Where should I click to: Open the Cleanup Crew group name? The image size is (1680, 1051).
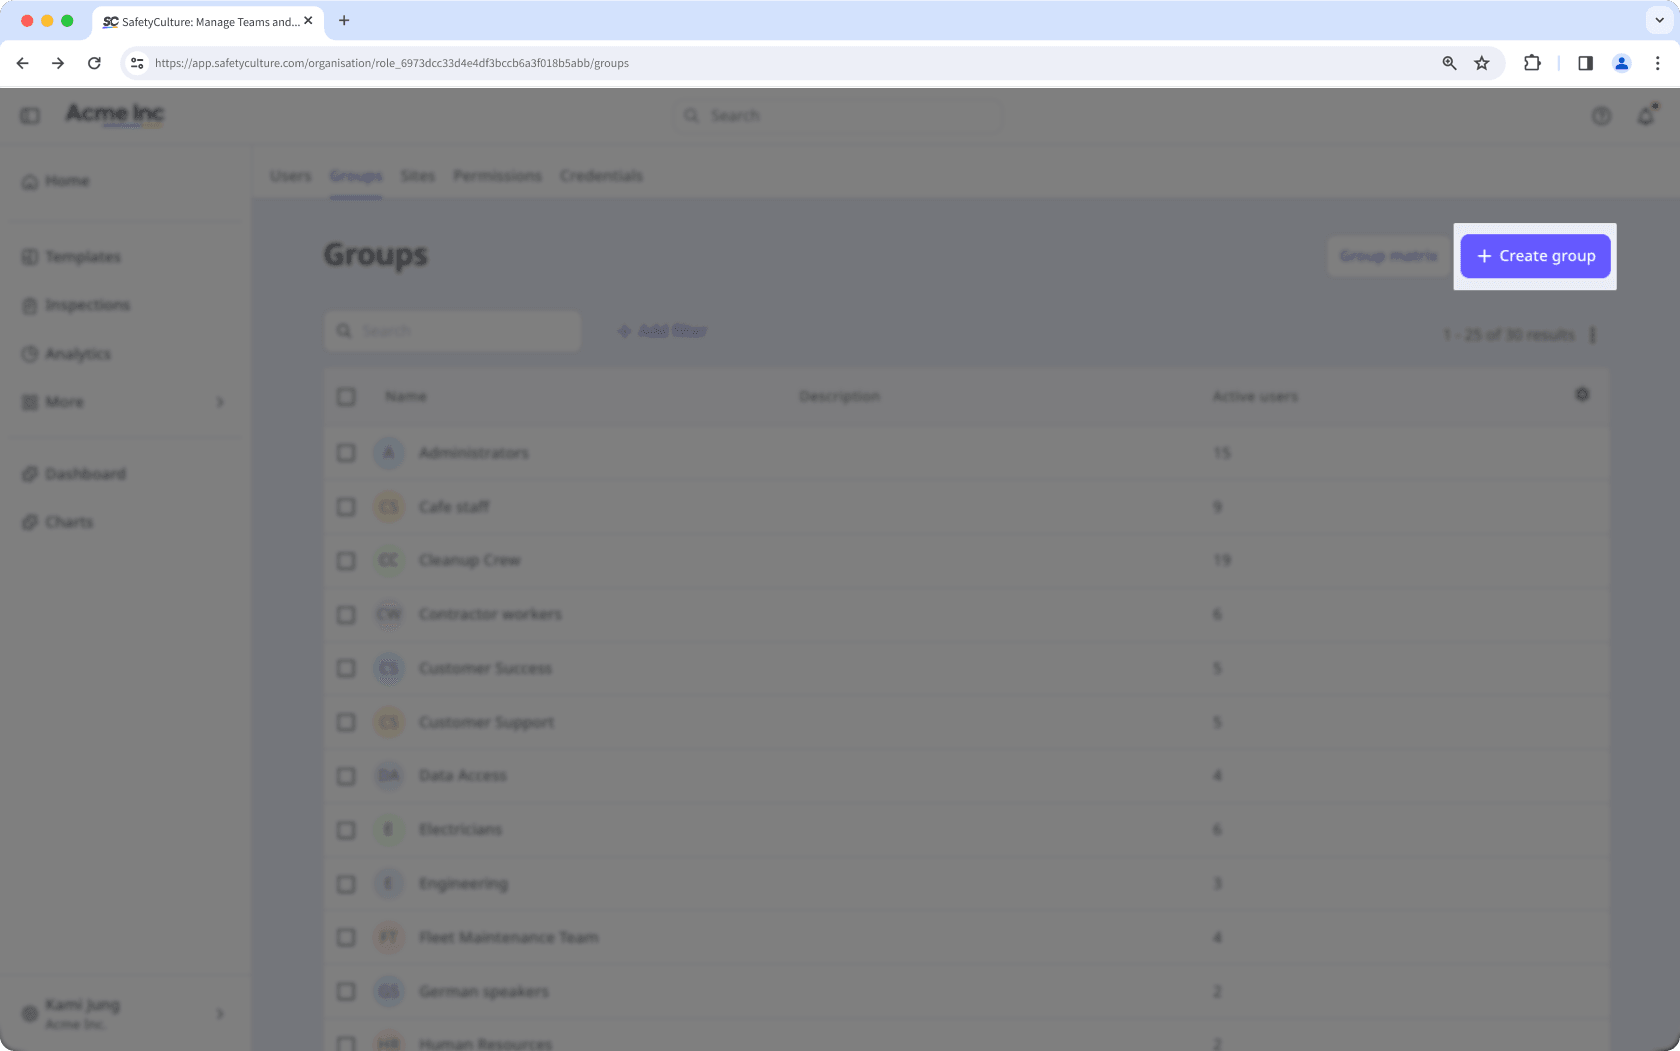(469, 561)
